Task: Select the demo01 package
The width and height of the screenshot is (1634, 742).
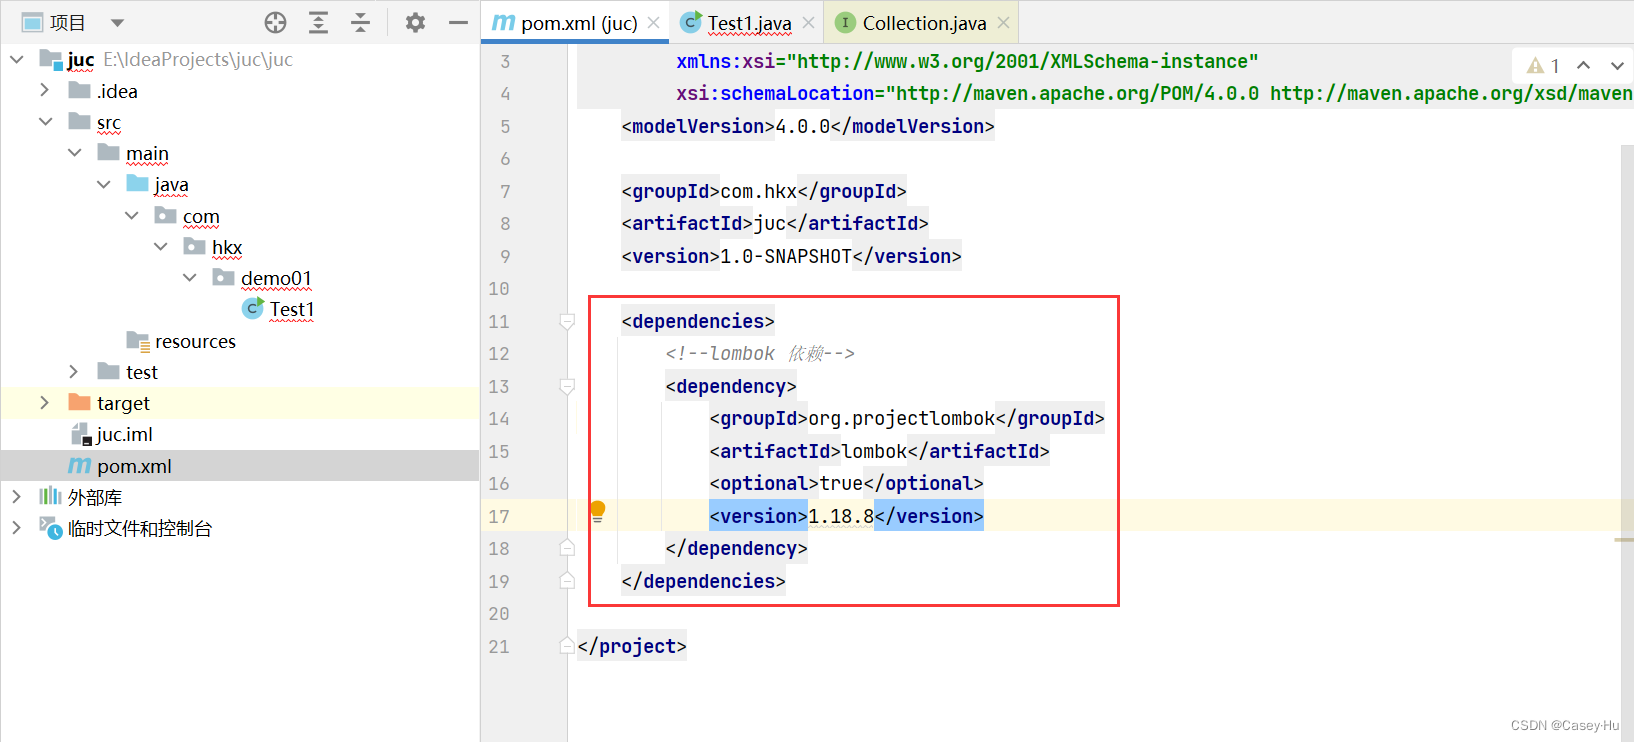Action: pyautogui.click(x=276, y=278)
